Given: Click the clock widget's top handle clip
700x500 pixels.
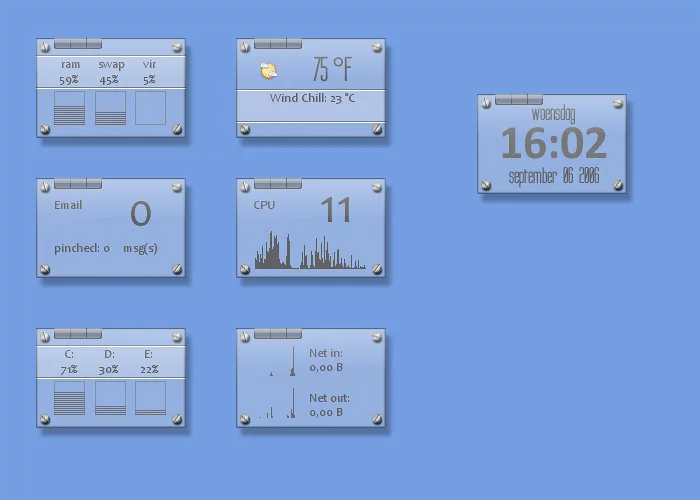Looking at the screenshot, I should click(519, 100).
